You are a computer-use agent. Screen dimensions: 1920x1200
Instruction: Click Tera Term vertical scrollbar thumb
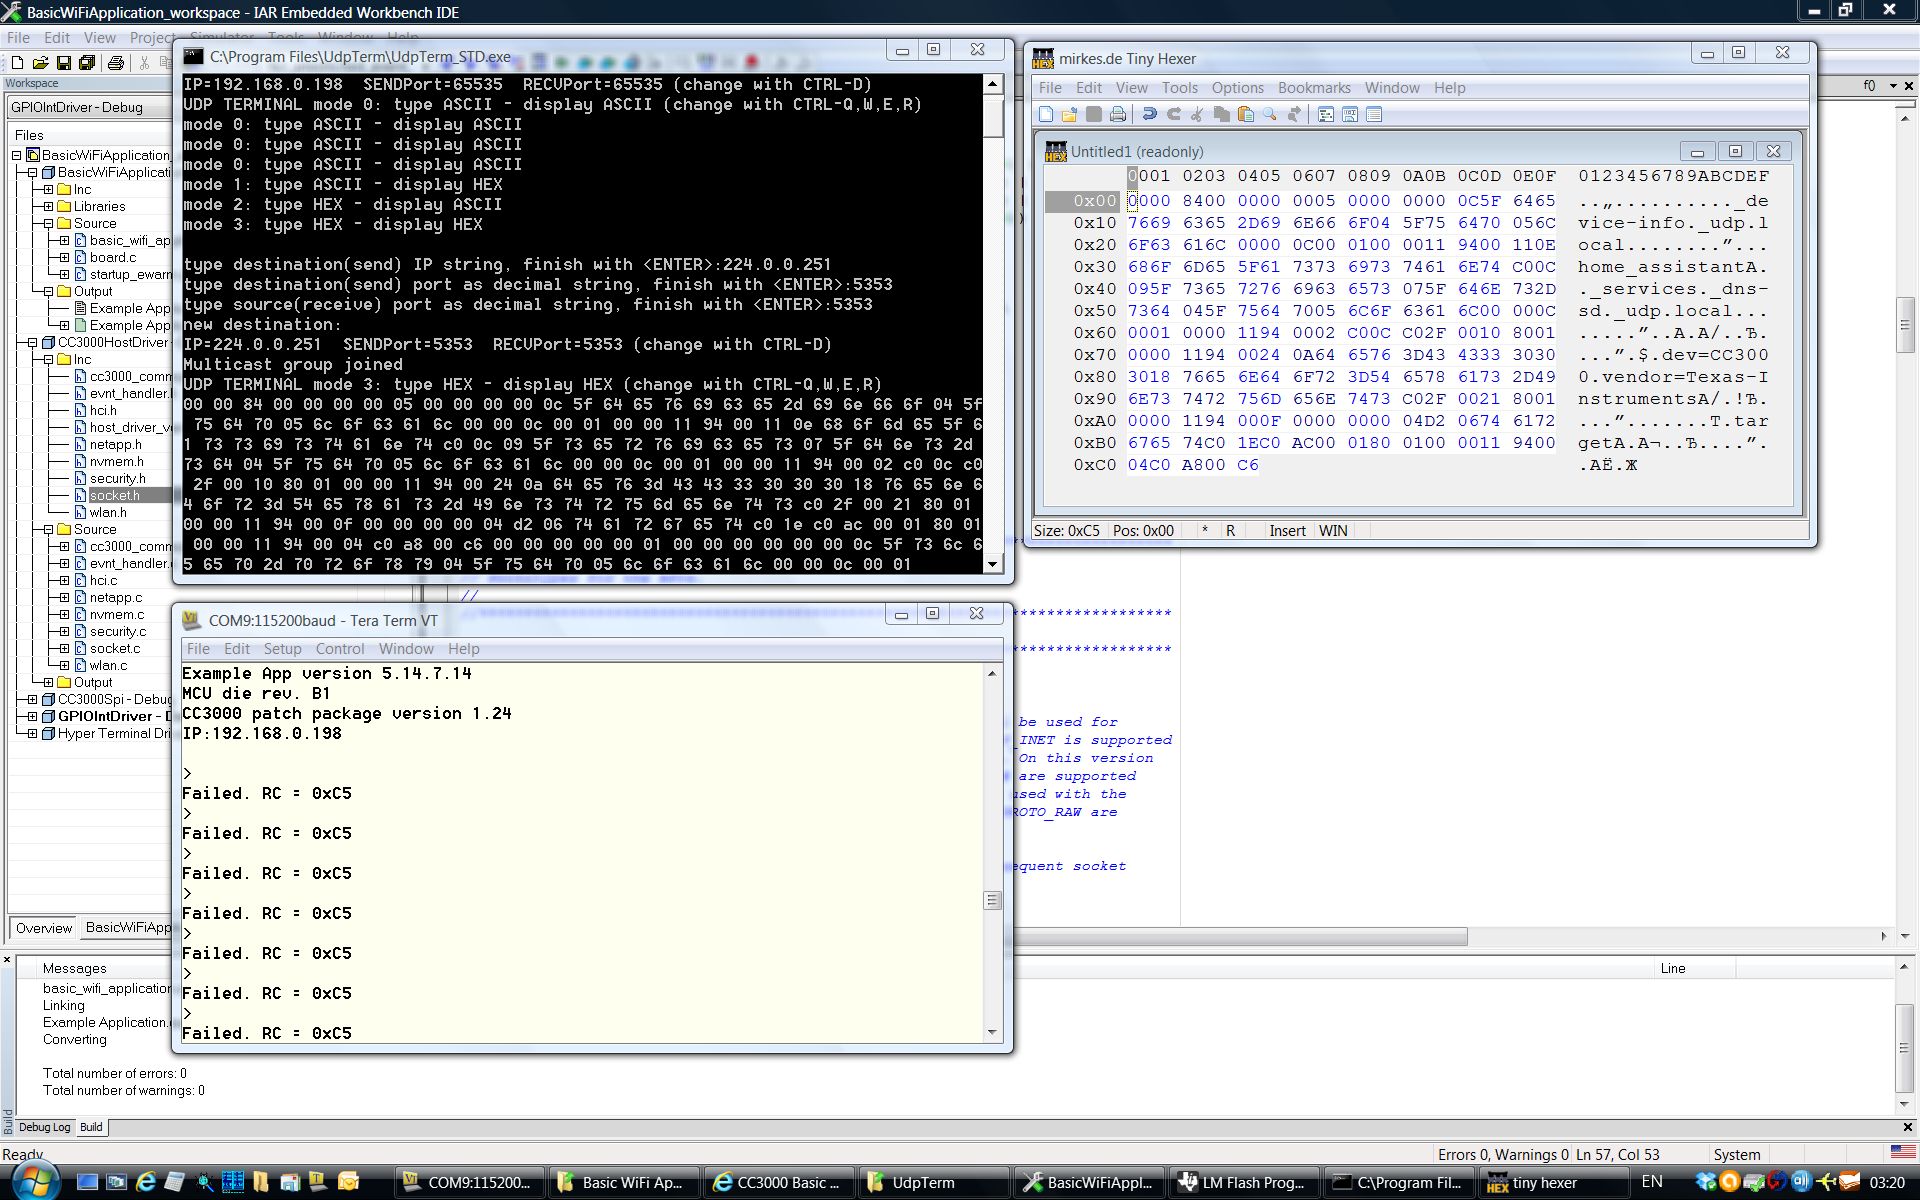point(992,900)
